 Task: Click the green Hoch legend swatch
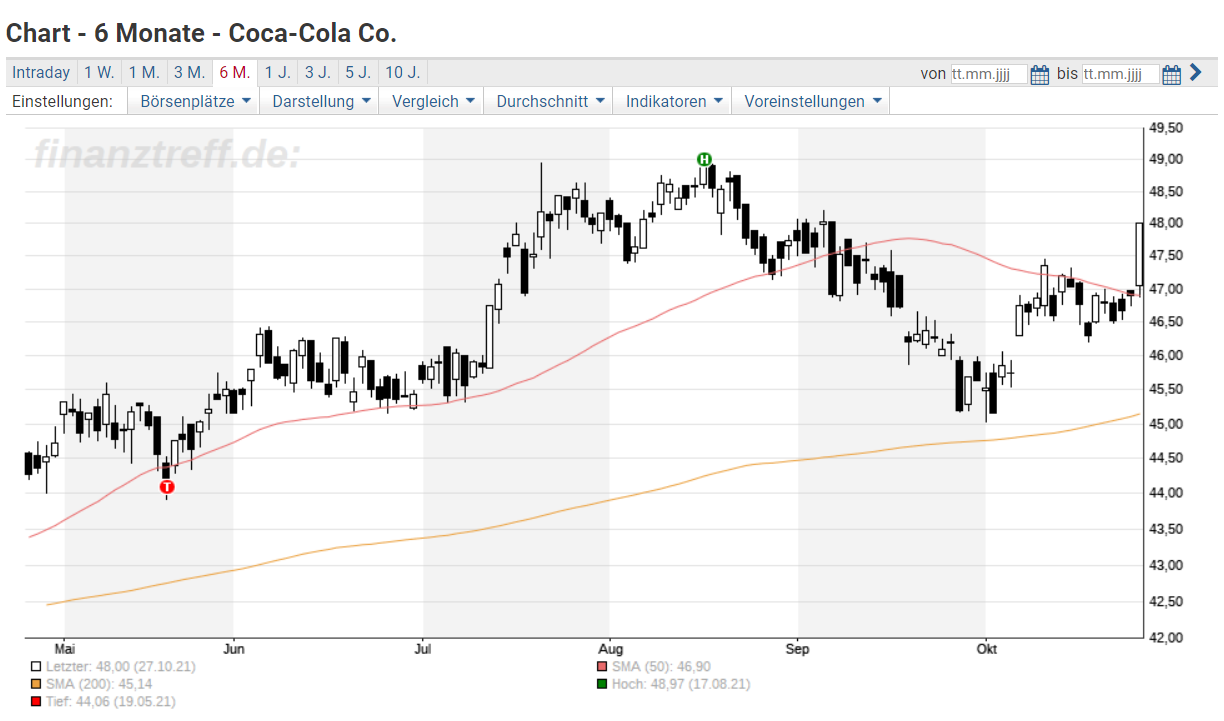pos(601,684)
